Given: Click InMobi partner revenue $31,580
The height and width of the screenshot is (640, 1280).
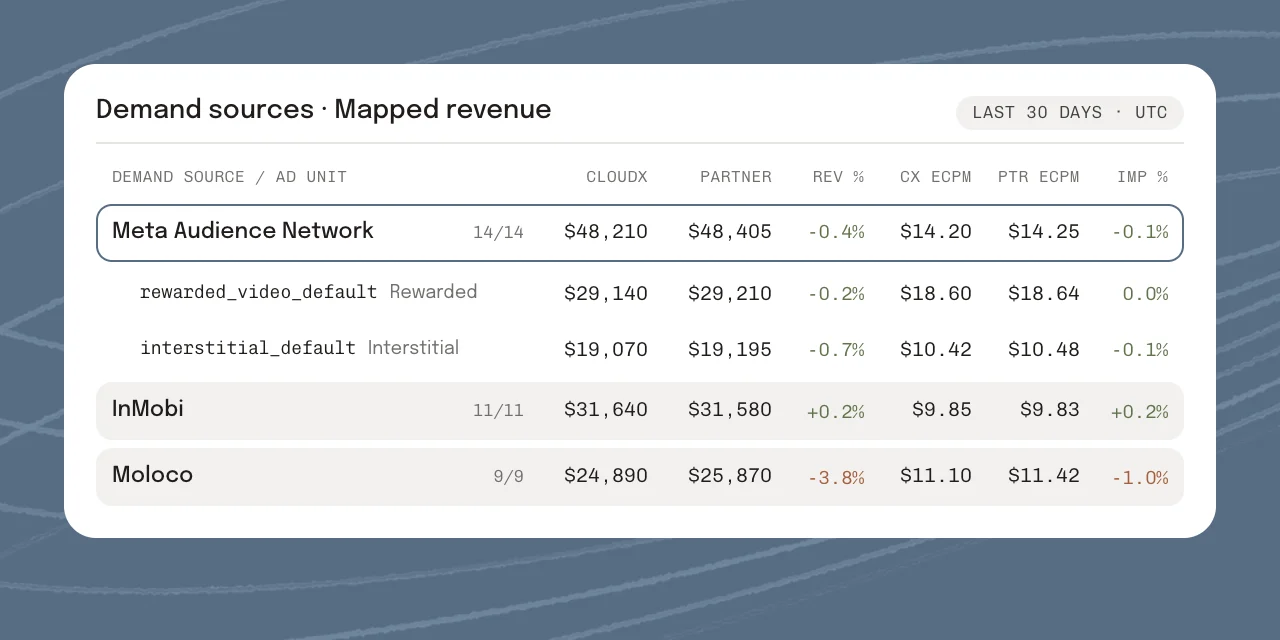Looking at the screenshot, I should (730, 410).
